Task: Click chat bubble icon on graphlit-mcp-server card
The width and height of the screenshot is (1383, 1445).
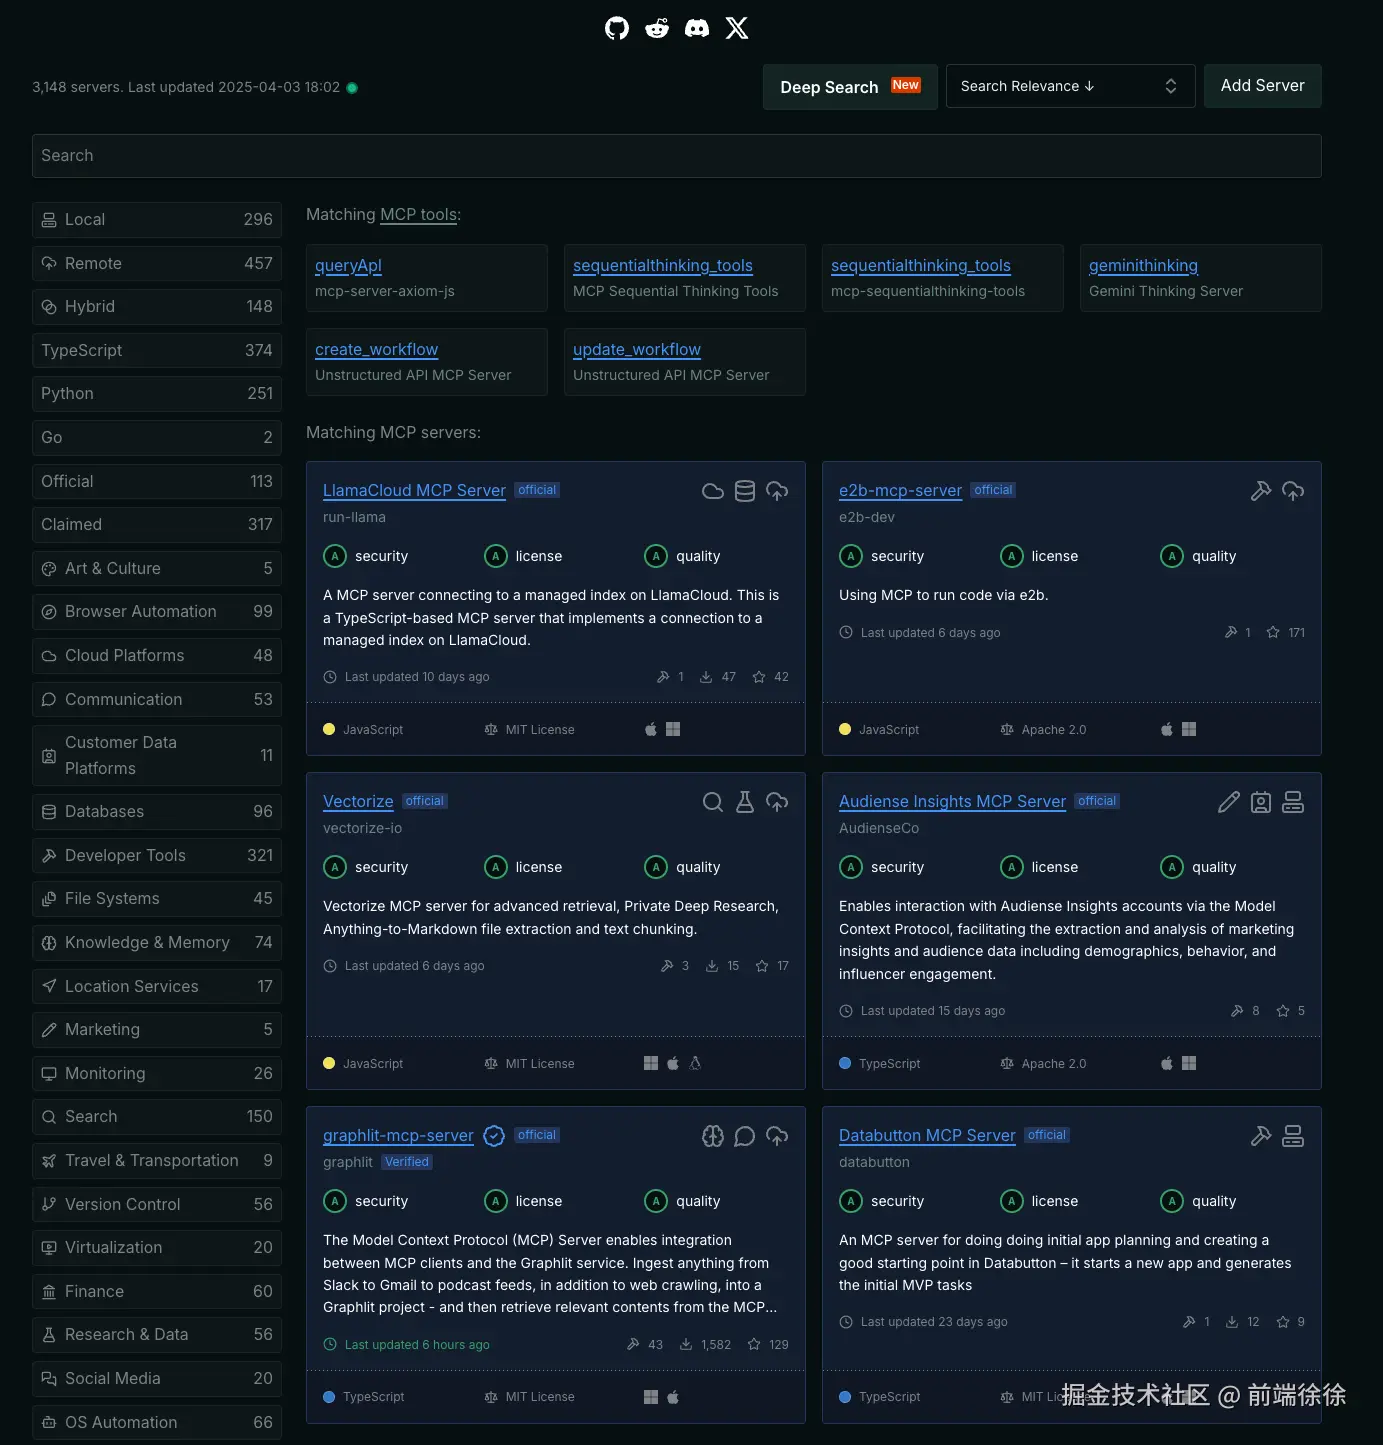Action: (745, 1136)
